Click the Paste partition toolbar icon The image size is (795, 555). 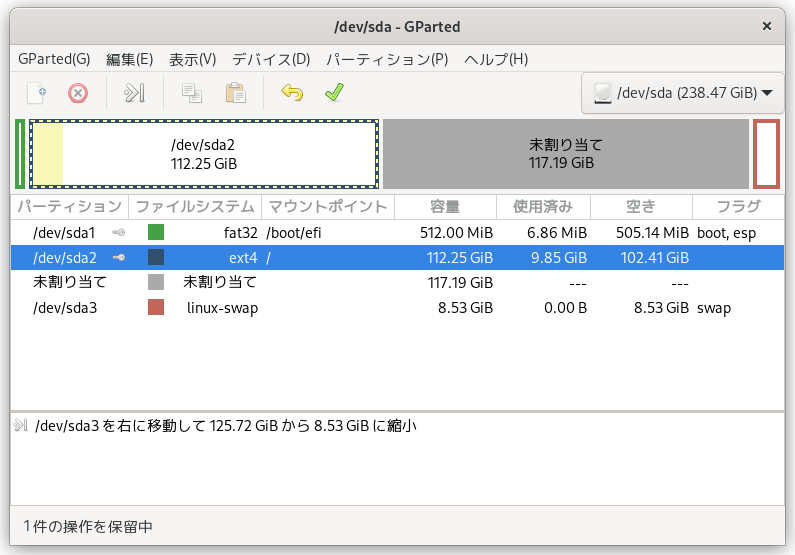pos(236,93)
